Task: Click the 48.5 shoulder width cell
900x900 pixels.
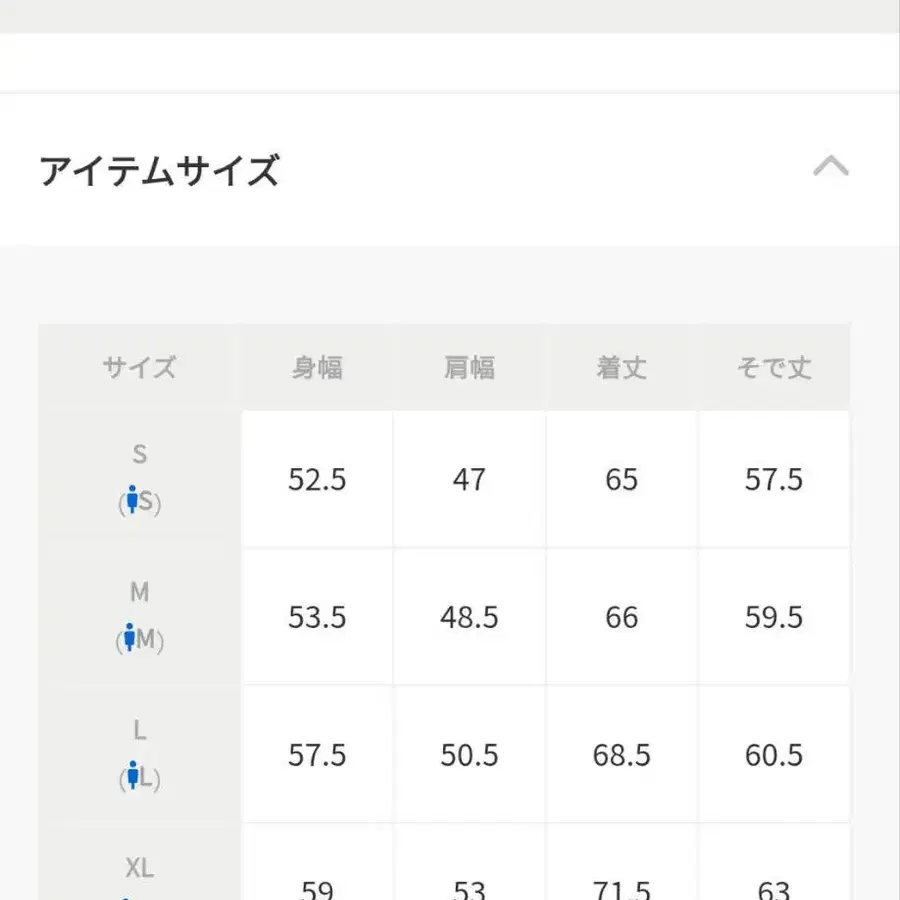Action: 469,617
